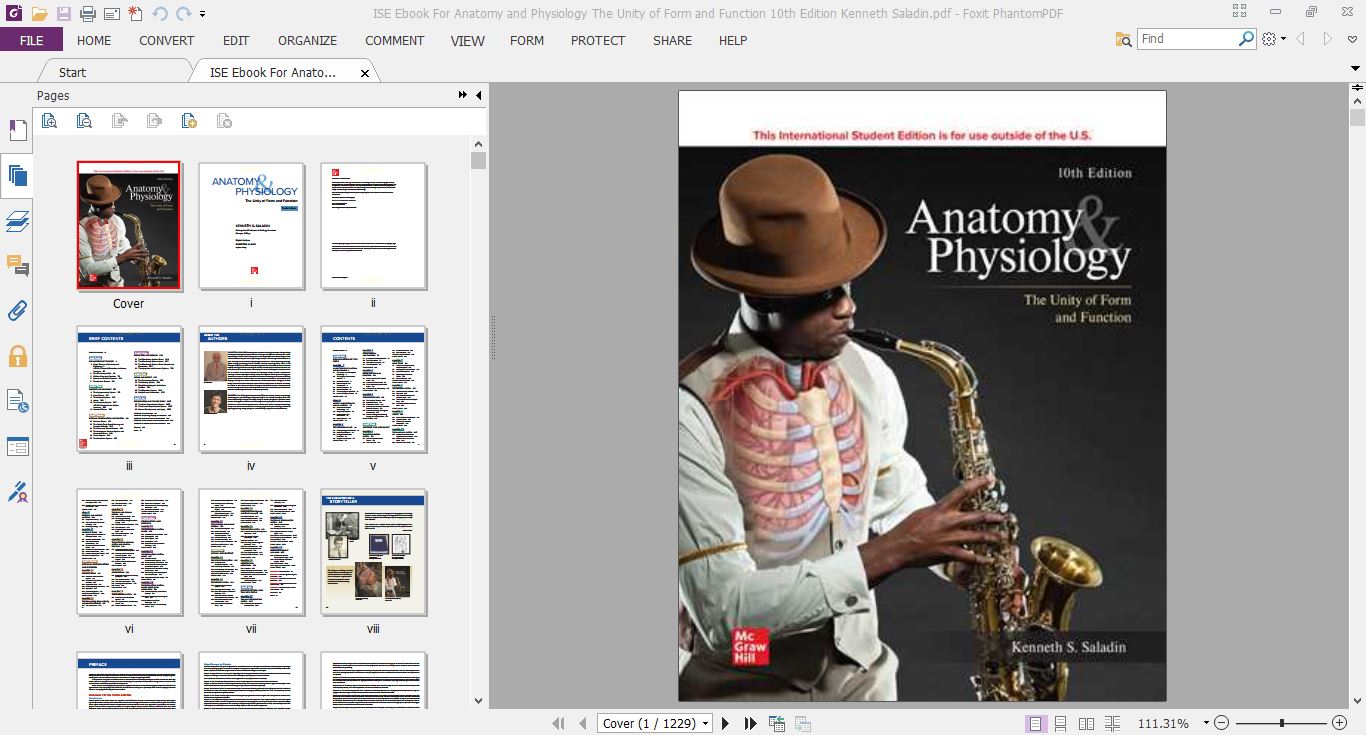Open the Attachments paperclip panel
The width and height of the screenshot is (1366, 735).
pos(18,311)
